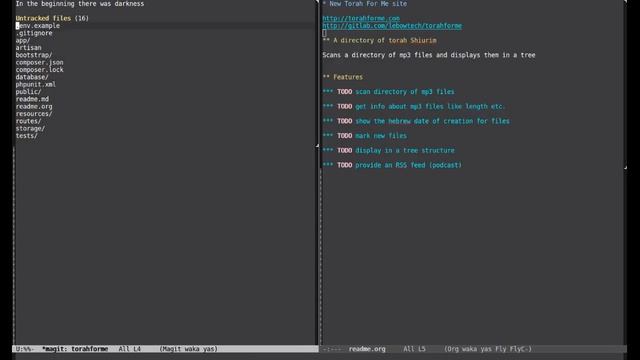
Task: Open the torahforme.com link
Action: click(361, 18)
